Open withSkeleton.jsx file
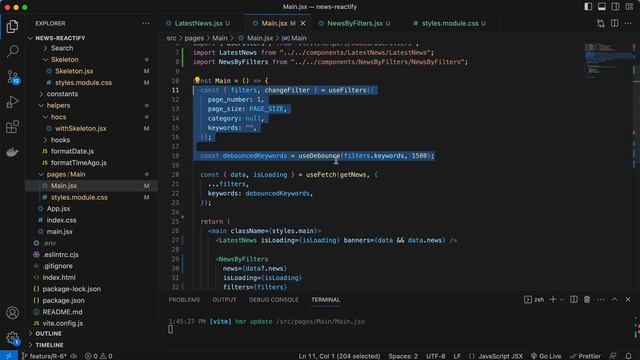Viewport: 640px width, 360px height. (x=80, y=128)
